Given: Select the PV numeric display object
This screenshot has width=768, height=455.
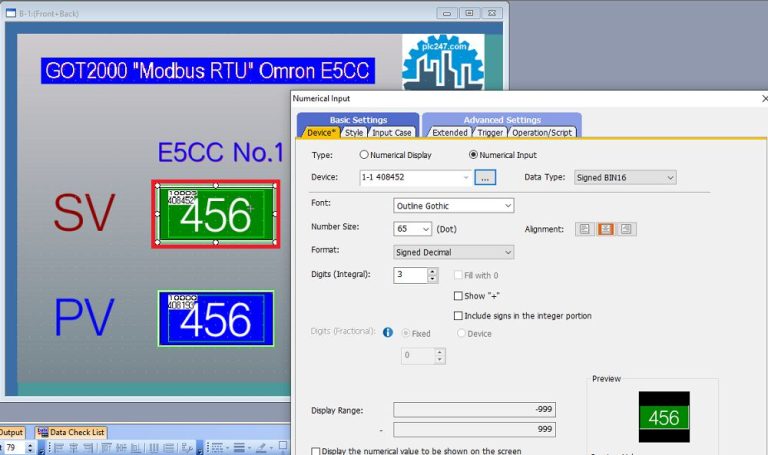Looking at the screenshot, I should [216, 318].
